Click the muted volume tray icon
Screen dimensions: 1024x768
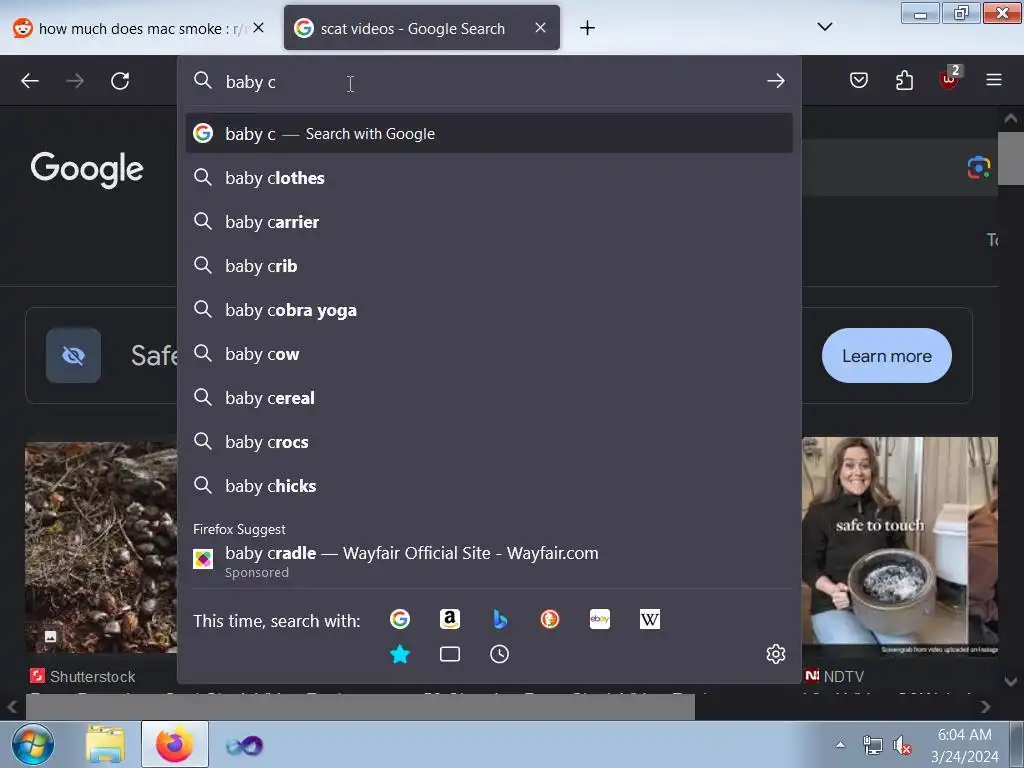902,744
